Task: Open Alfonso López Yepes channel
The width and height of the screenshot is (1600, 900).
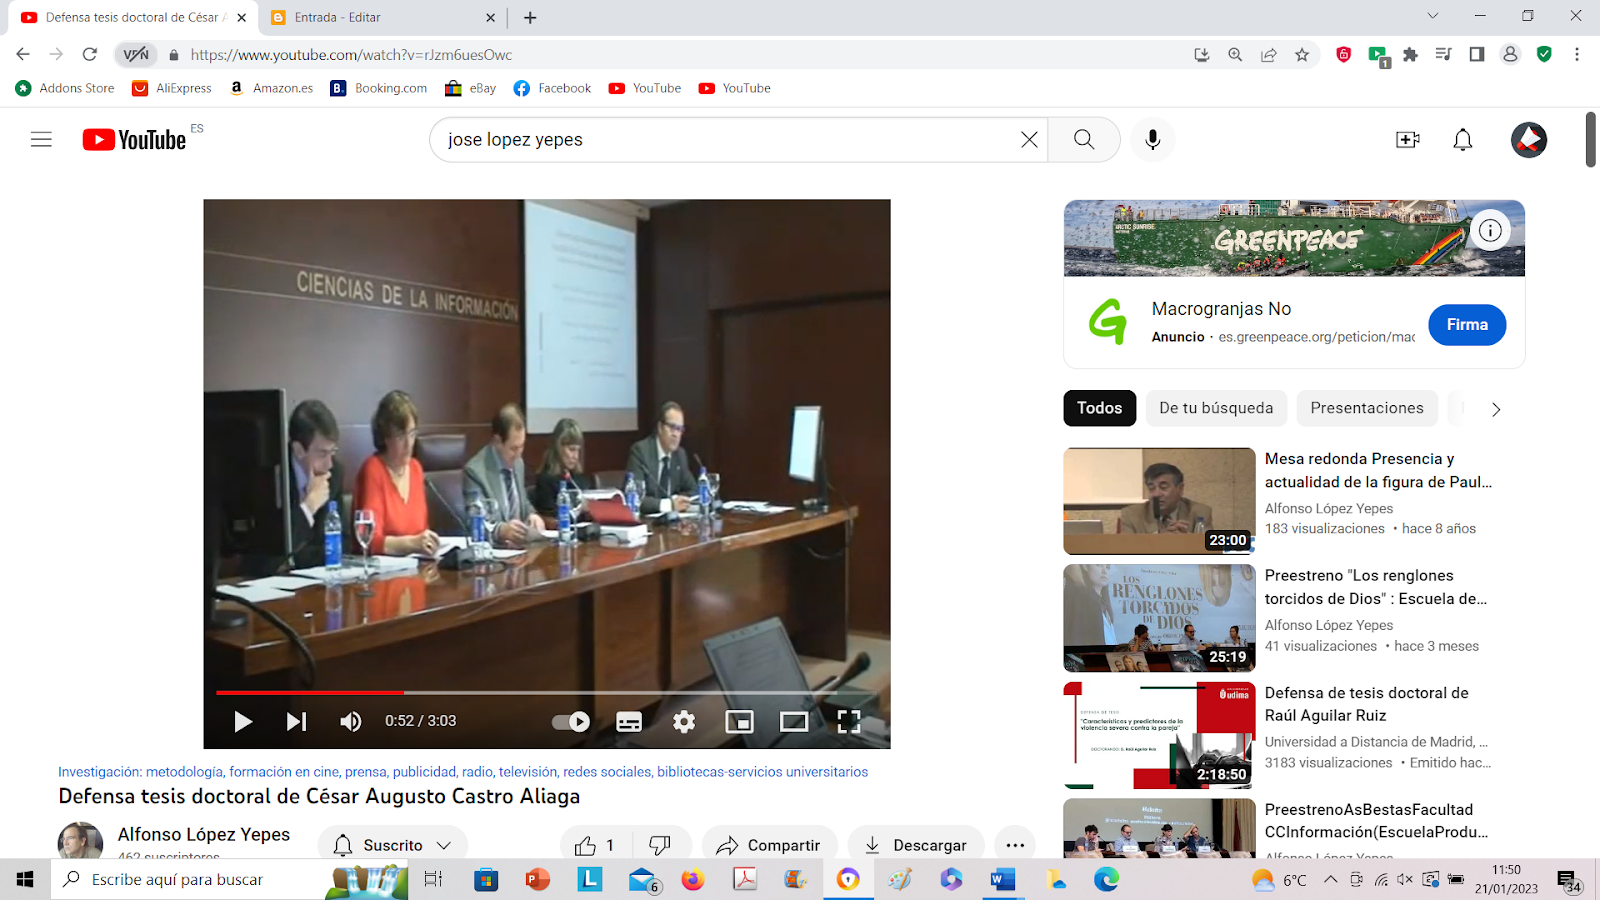Action: (204, 834)
